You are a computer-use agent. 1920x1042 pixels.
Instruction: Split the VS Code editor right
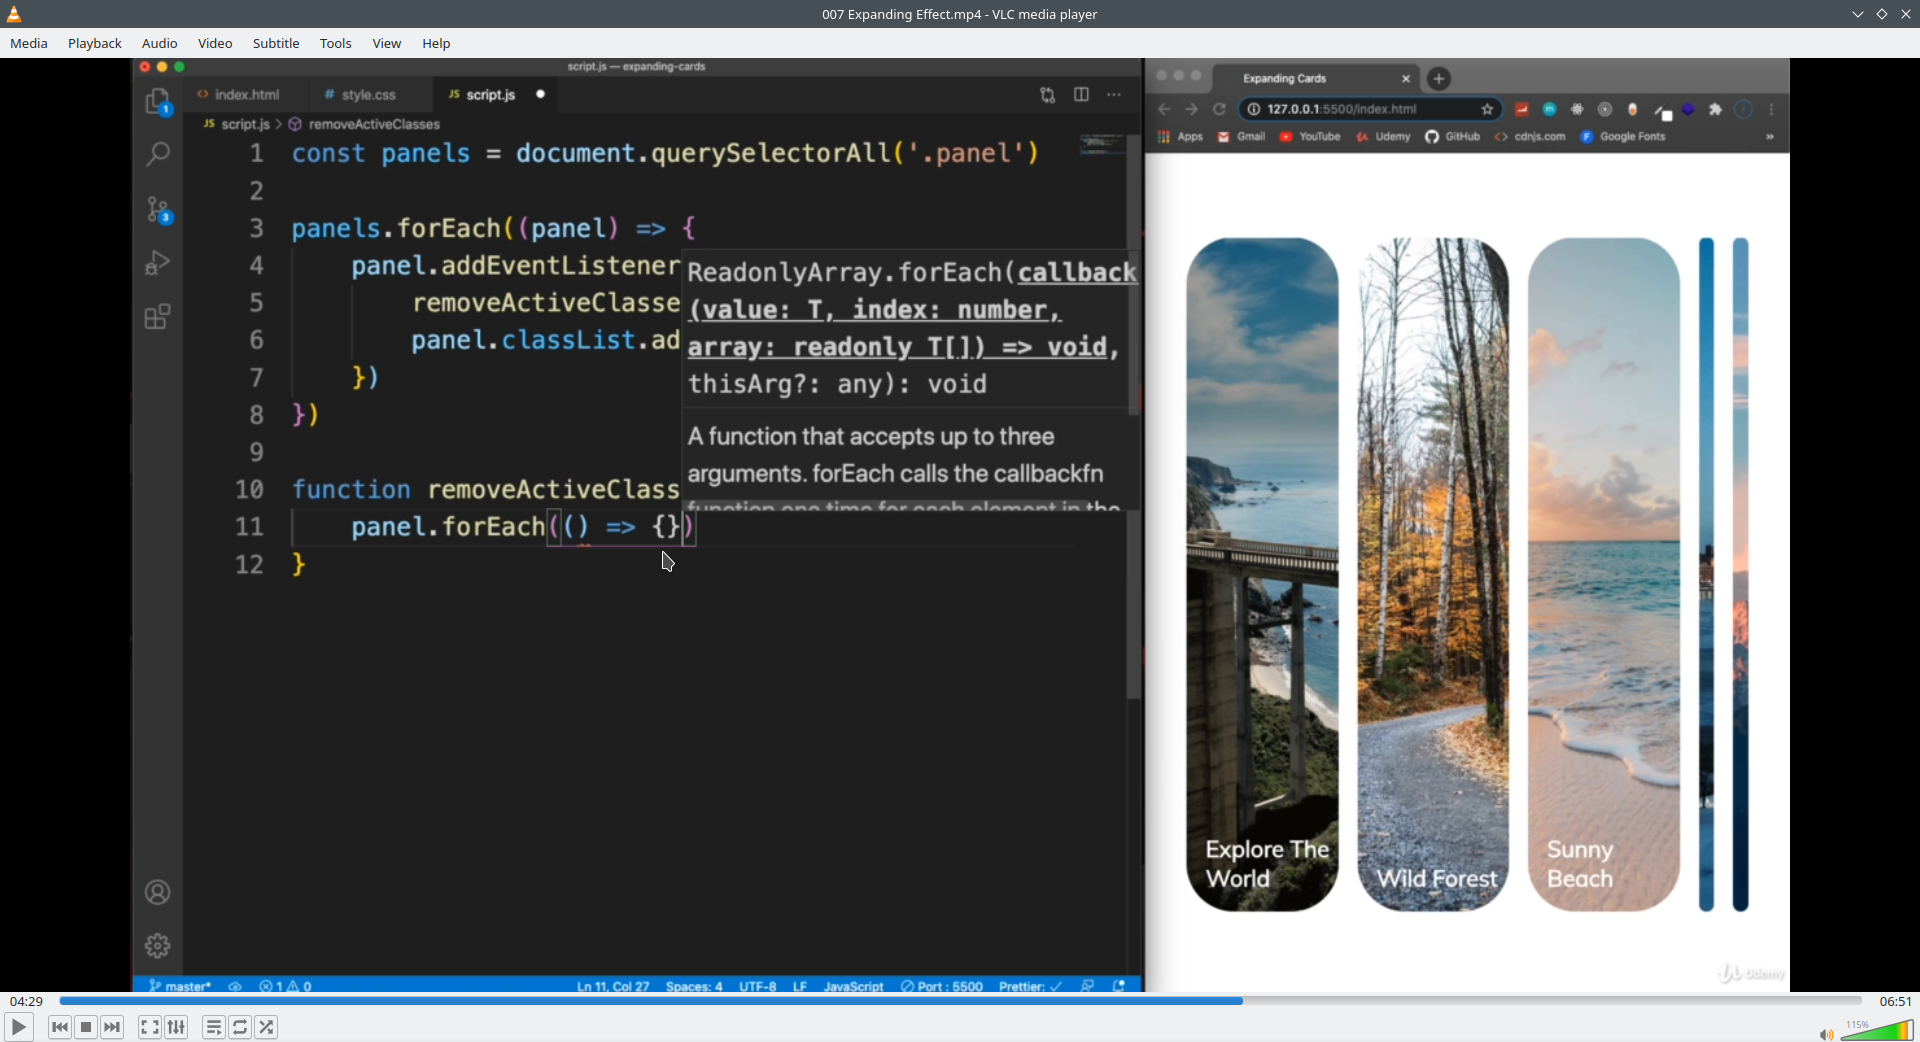[1081, 95]
